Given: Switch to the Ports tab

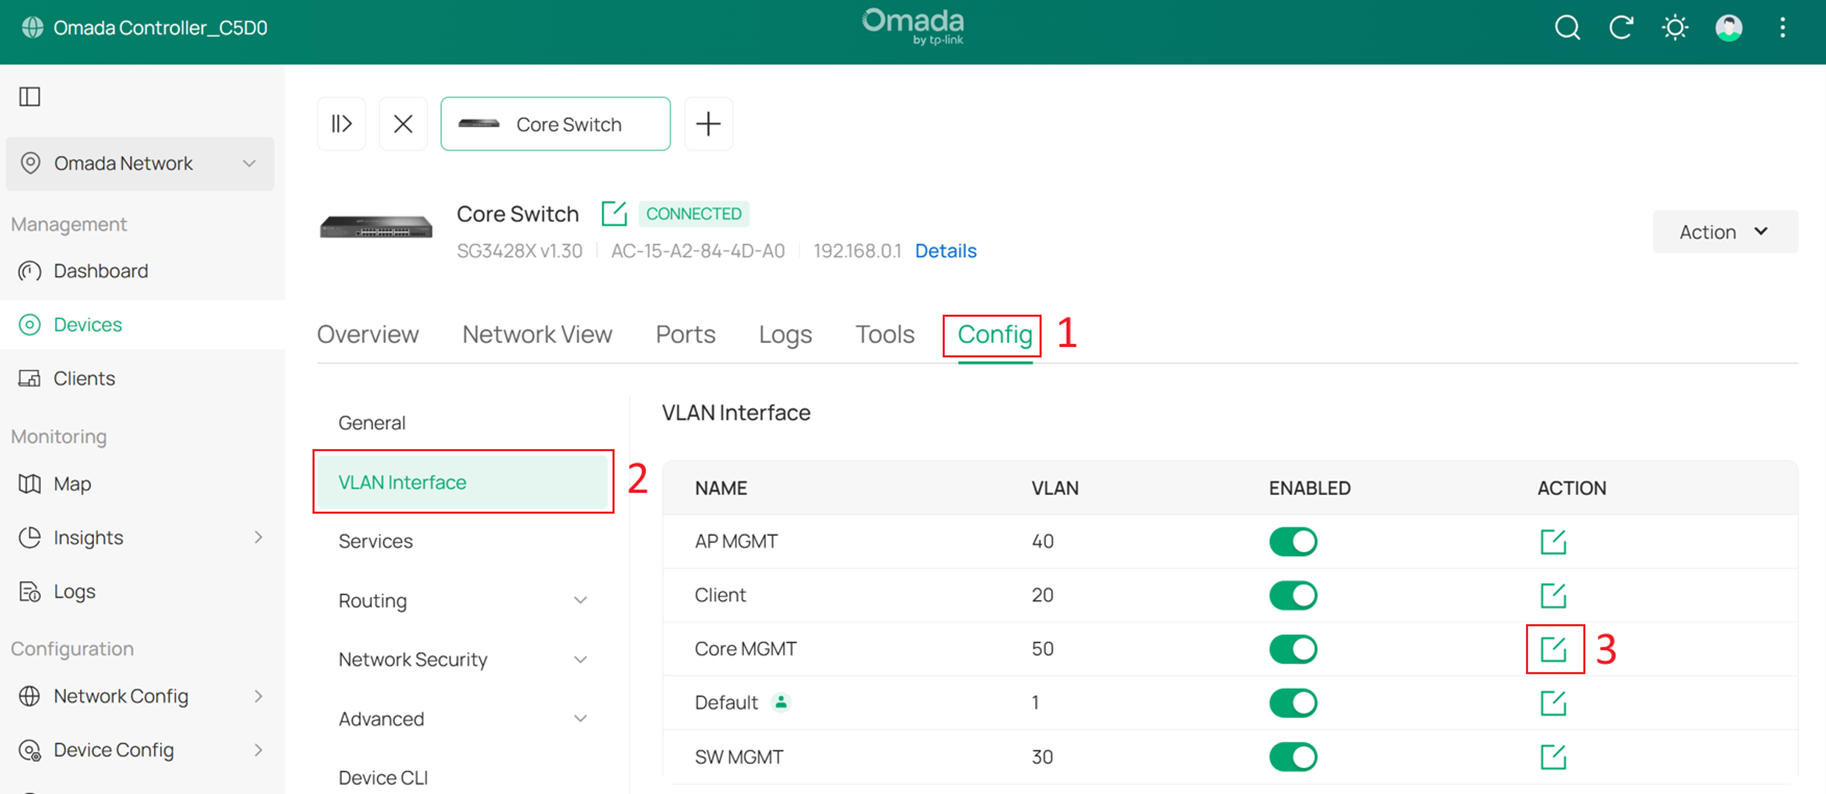Looking at the screenshot, I should [x=686, y=334].
